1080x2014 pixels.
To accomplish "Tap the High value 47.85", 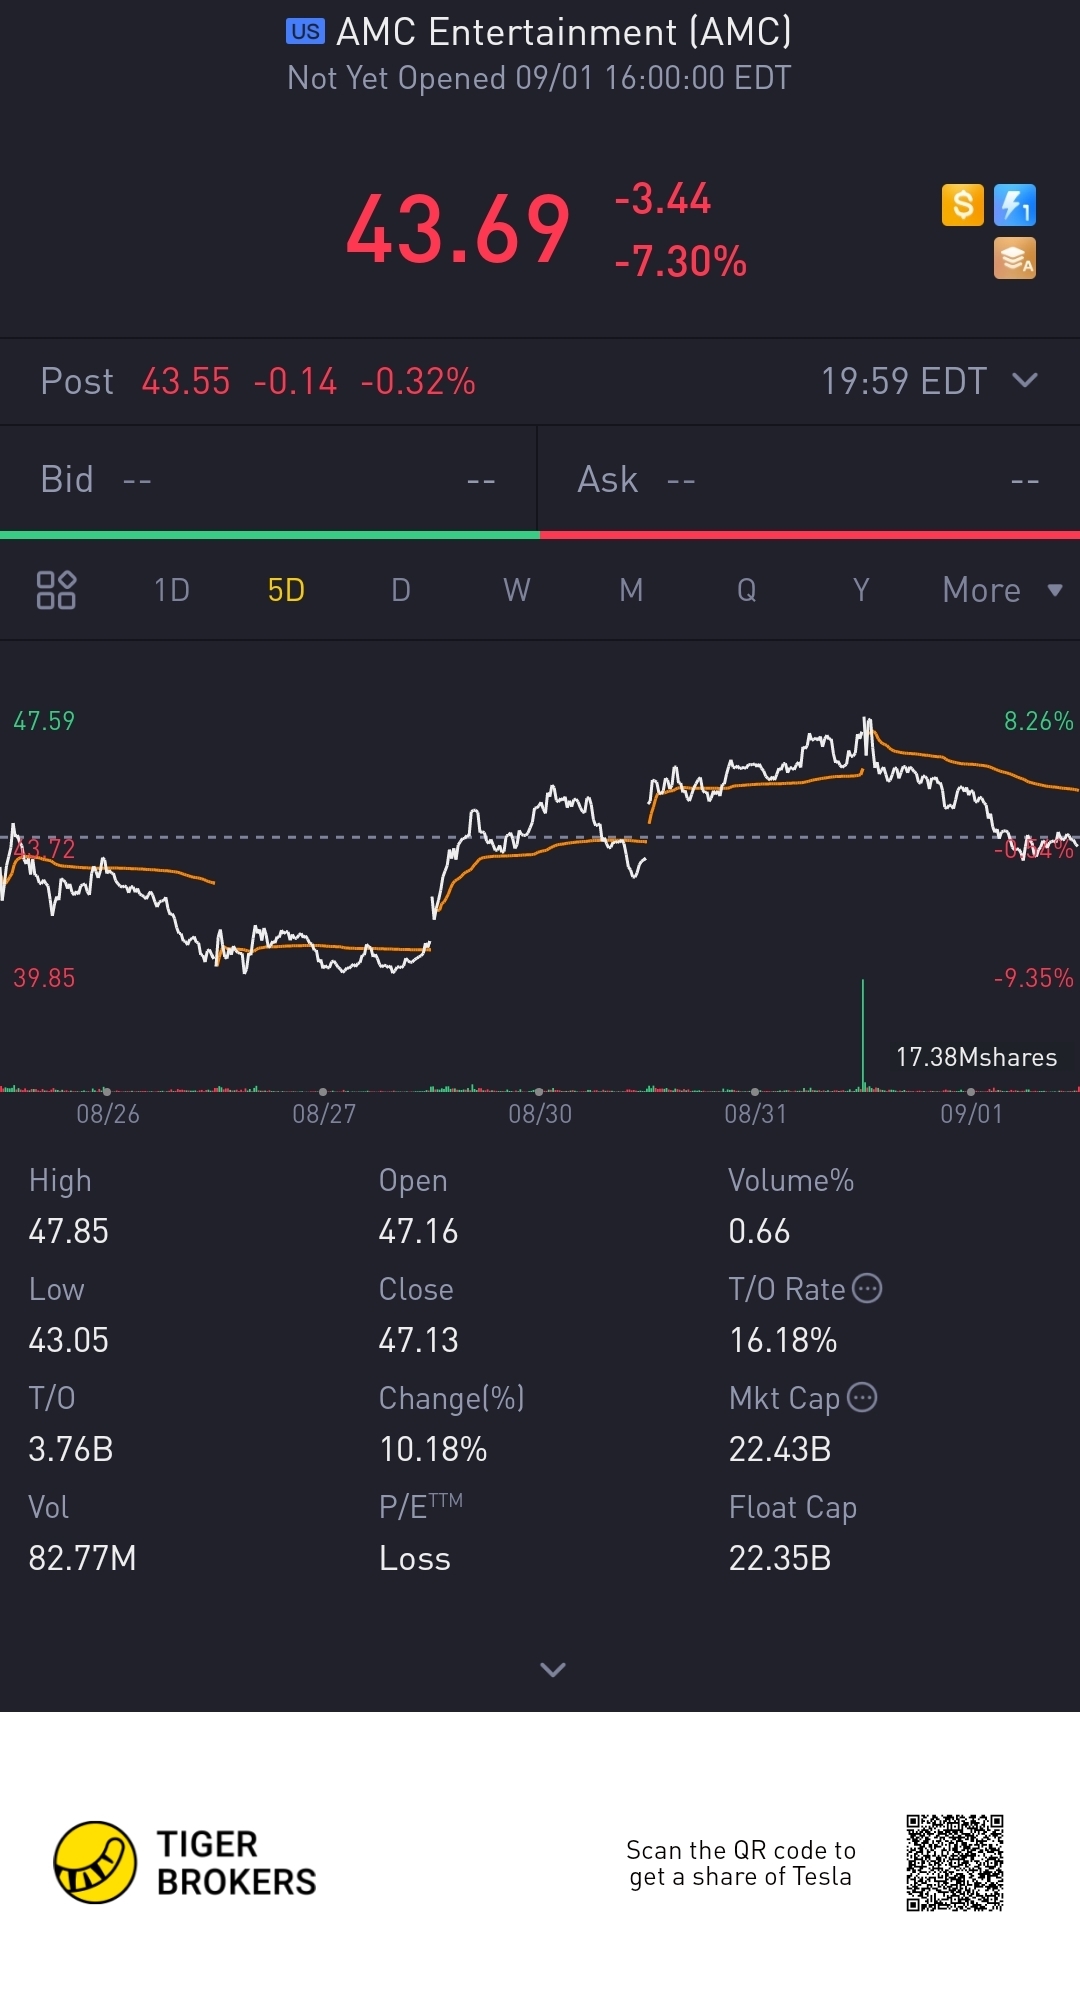I will pos(69,1231).
